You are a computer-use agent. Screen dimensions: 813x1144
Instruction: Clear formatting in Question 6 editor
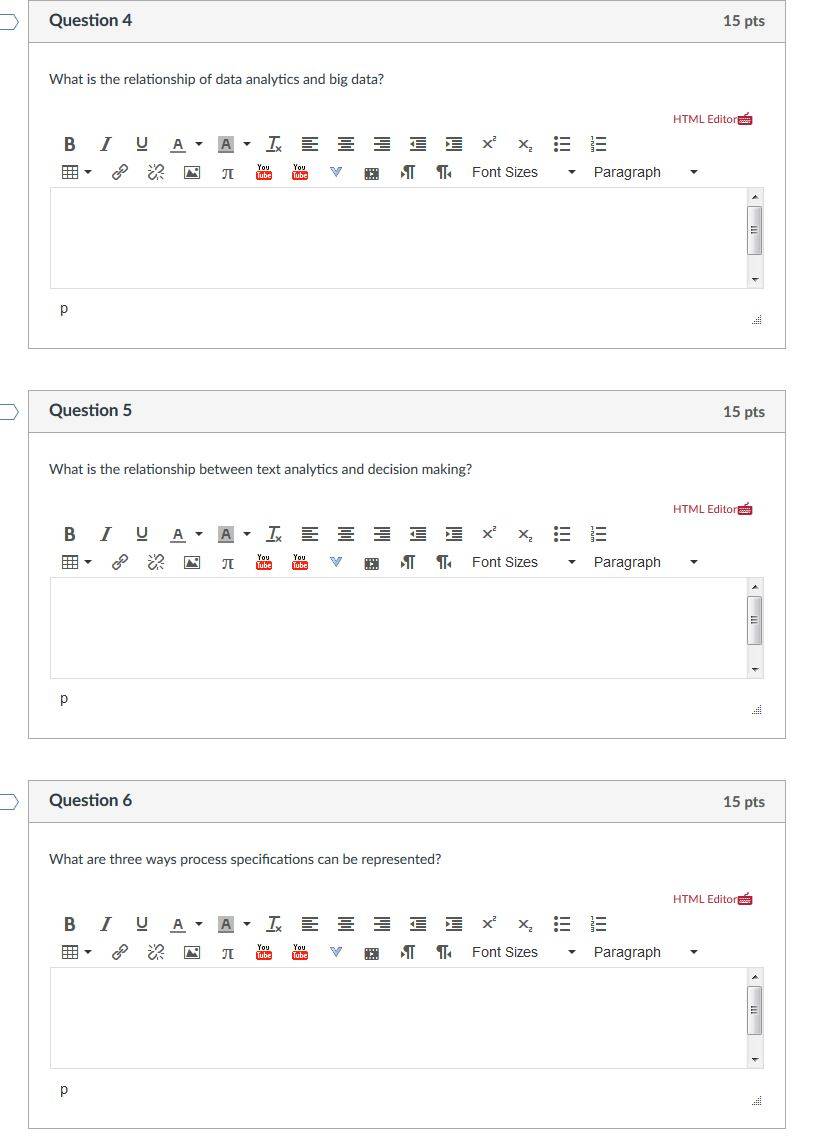click(274, 924)
